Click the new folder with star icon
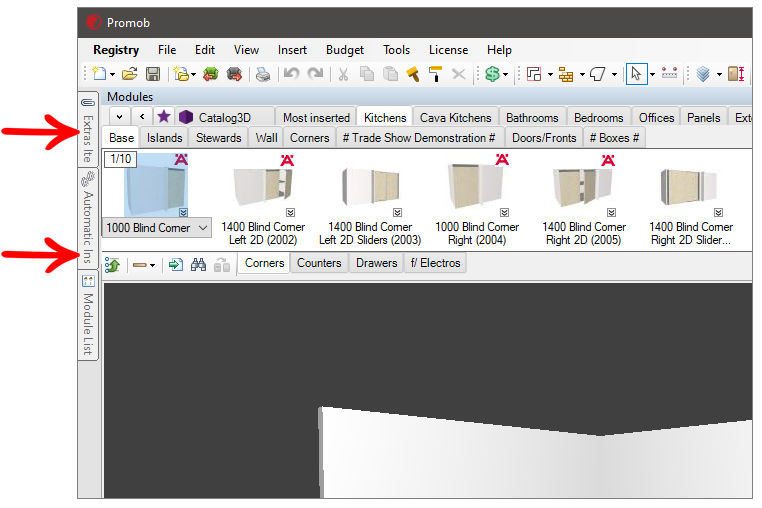The width and height of the screenshot is (762, 508). tap(181, 74)
